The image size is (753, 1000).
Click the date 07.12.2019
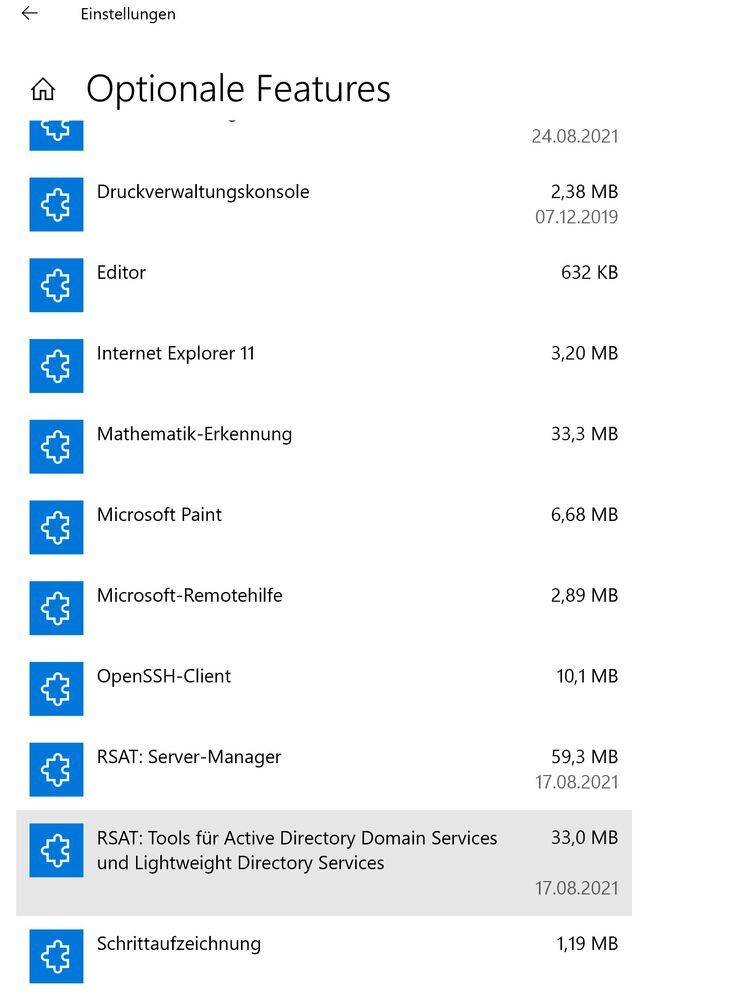[x=576, y=217]
